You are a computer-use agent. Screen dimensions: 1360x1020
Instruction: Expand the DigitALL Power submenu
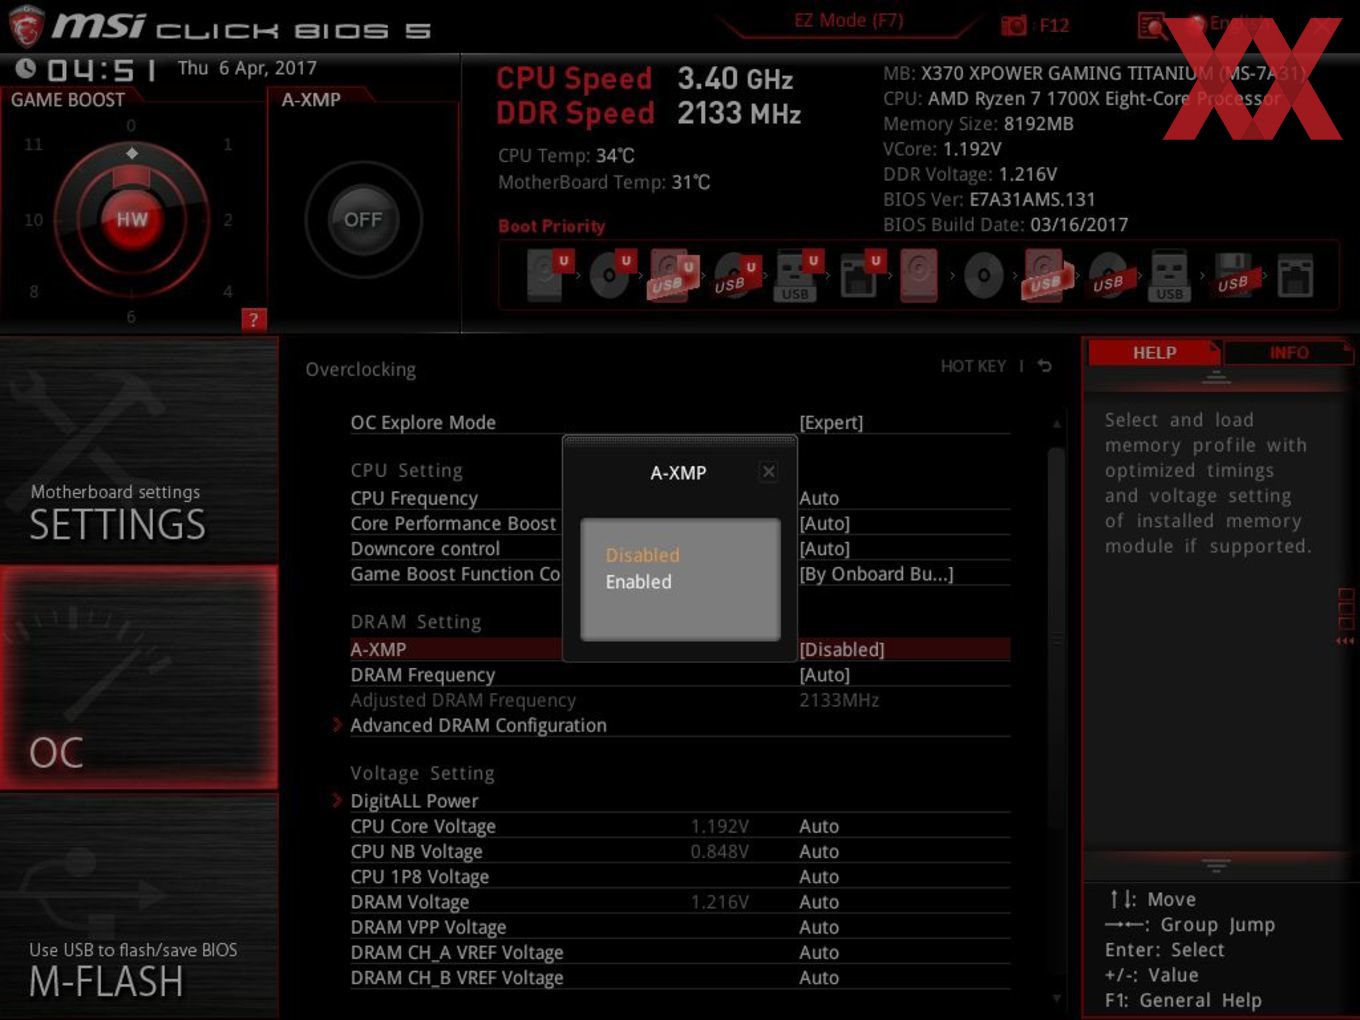click(414, 800)
